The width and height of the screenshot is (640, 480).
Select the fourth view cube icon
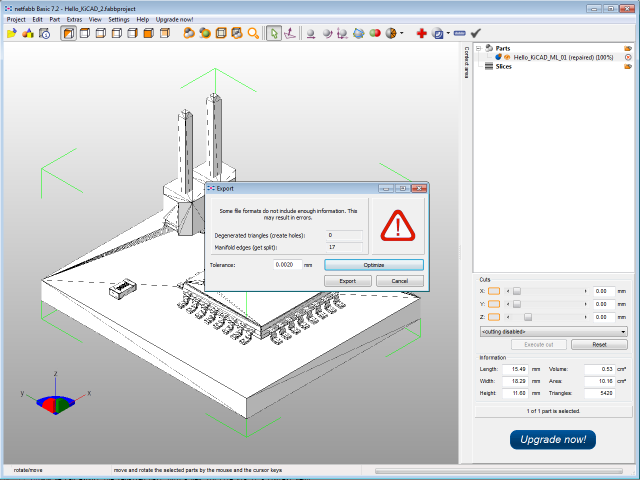coord(117,33)
